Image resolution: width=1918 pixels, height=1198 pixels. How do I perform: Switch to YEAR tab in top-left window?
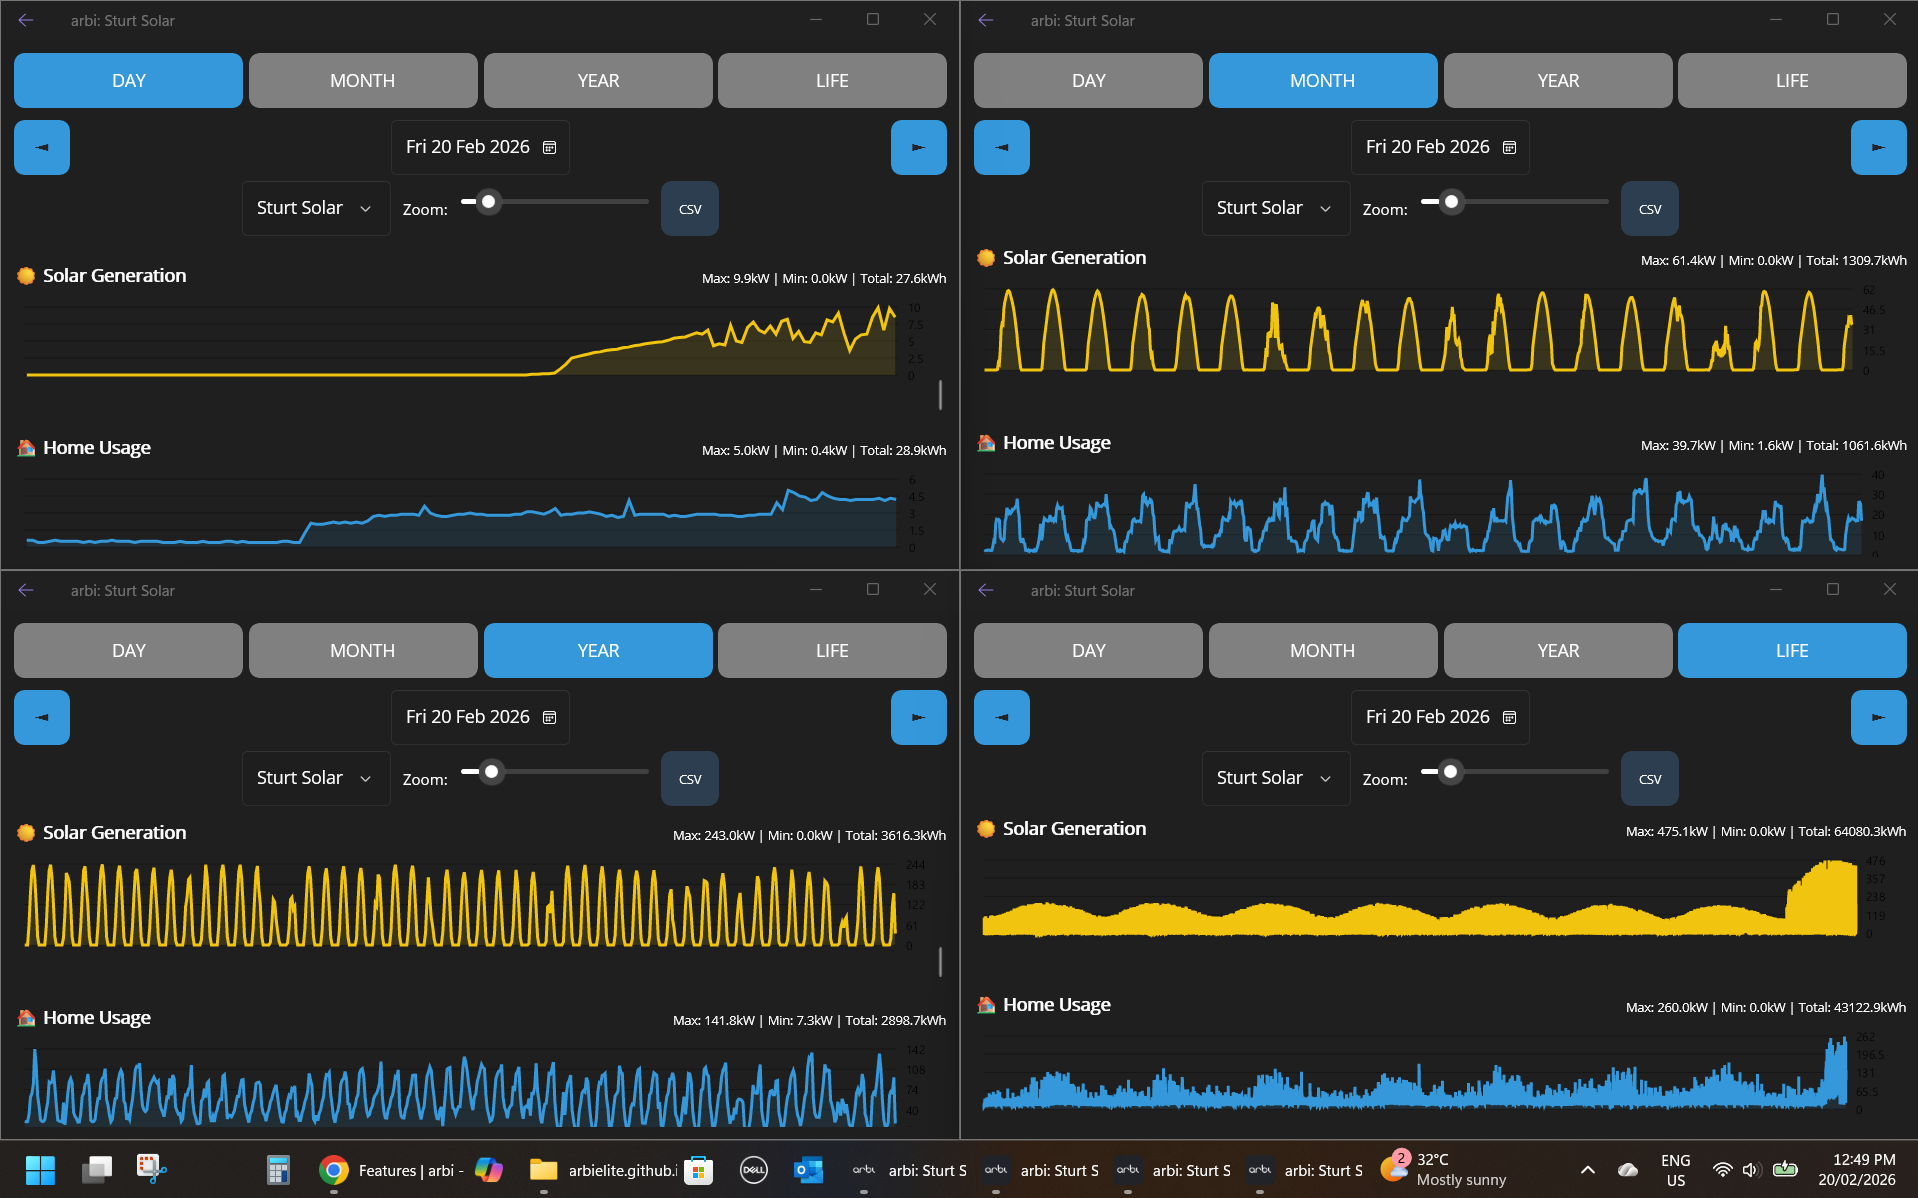tap(598, 80)
